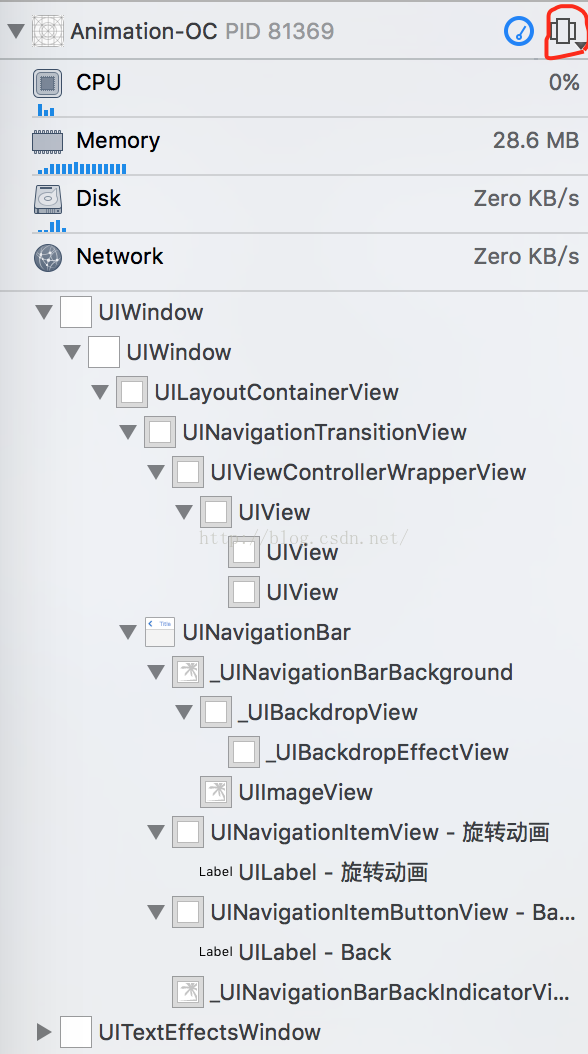This screenshot has width=588, height=1054.
Task: Collapse the Animation-OC process row
Action: 16,31
